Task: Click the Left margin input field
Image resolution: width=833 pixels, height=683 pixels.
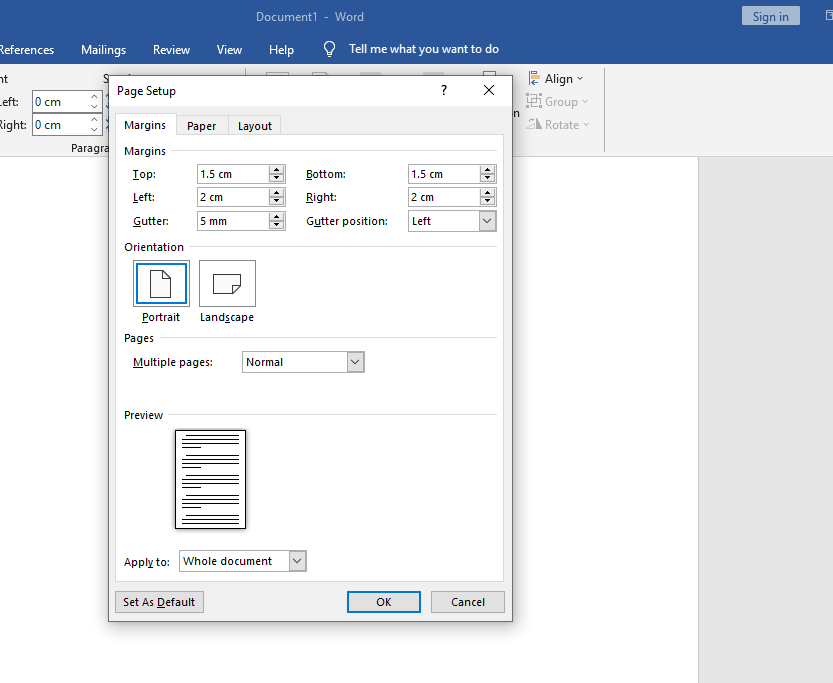Action: coord(233,198)
